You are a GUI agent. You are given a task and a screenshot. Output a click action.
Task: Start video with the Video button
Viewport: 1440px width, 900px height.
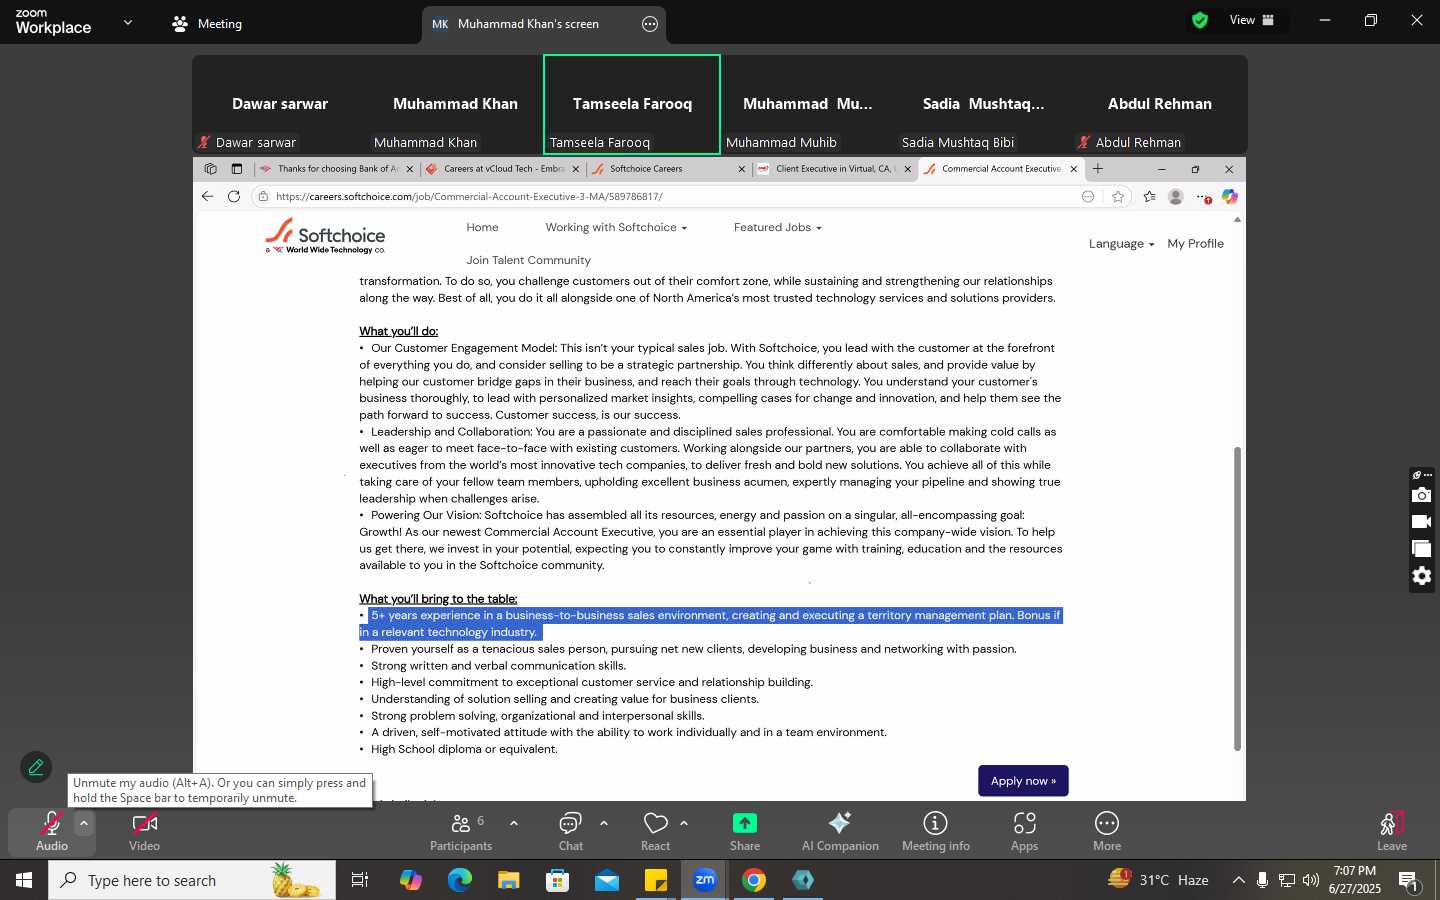click(145, 831)
